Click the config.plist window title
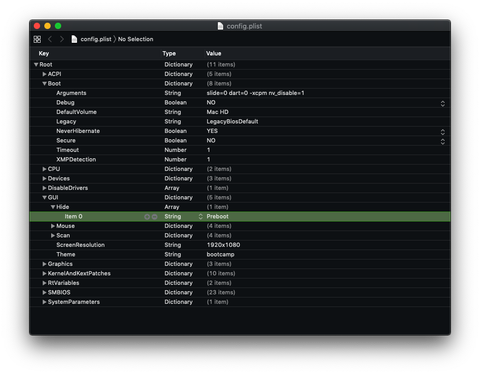This screenshot has width=480, height=374. pos(244,26)
